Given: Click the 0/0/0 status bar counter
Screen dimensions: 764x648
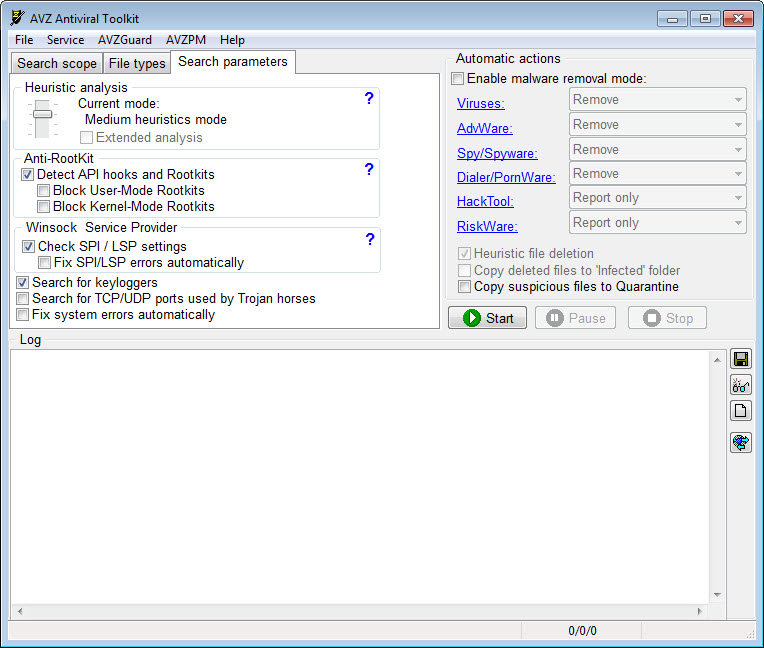Looking at the screenshot, I should pos(582,631).
